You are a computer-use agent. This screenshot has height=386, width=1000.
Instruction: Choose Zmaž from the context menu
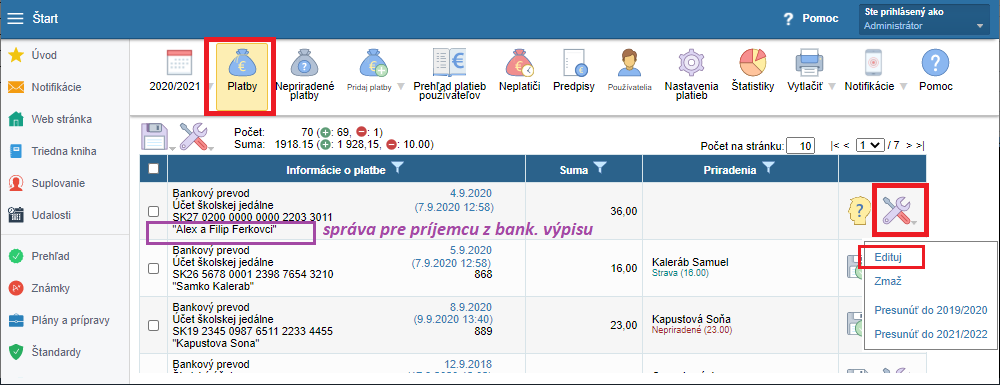click(887, 281)
